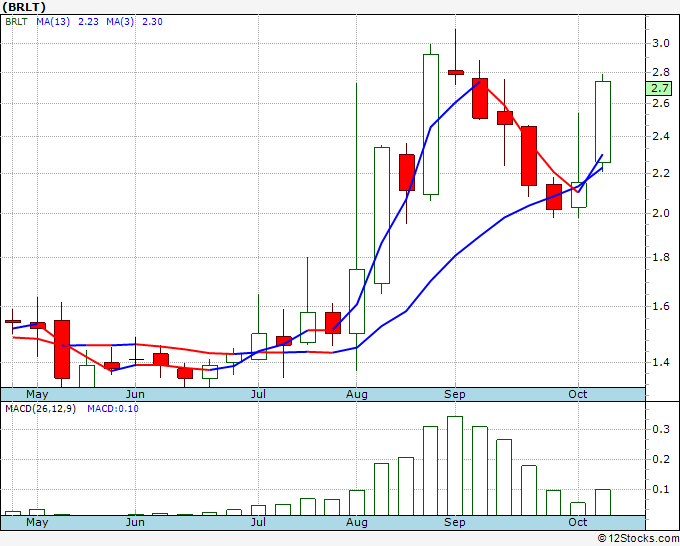This screenshot has height=546, width=680.
Task: Click the last green candlestick in October
Action: pyautogui.click(x=603, y=120)
